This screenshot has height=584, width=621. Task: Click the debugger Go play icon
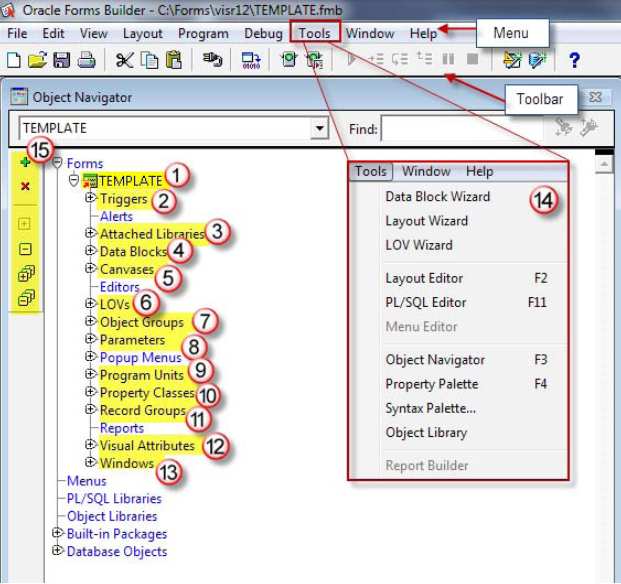coord(351,59)
